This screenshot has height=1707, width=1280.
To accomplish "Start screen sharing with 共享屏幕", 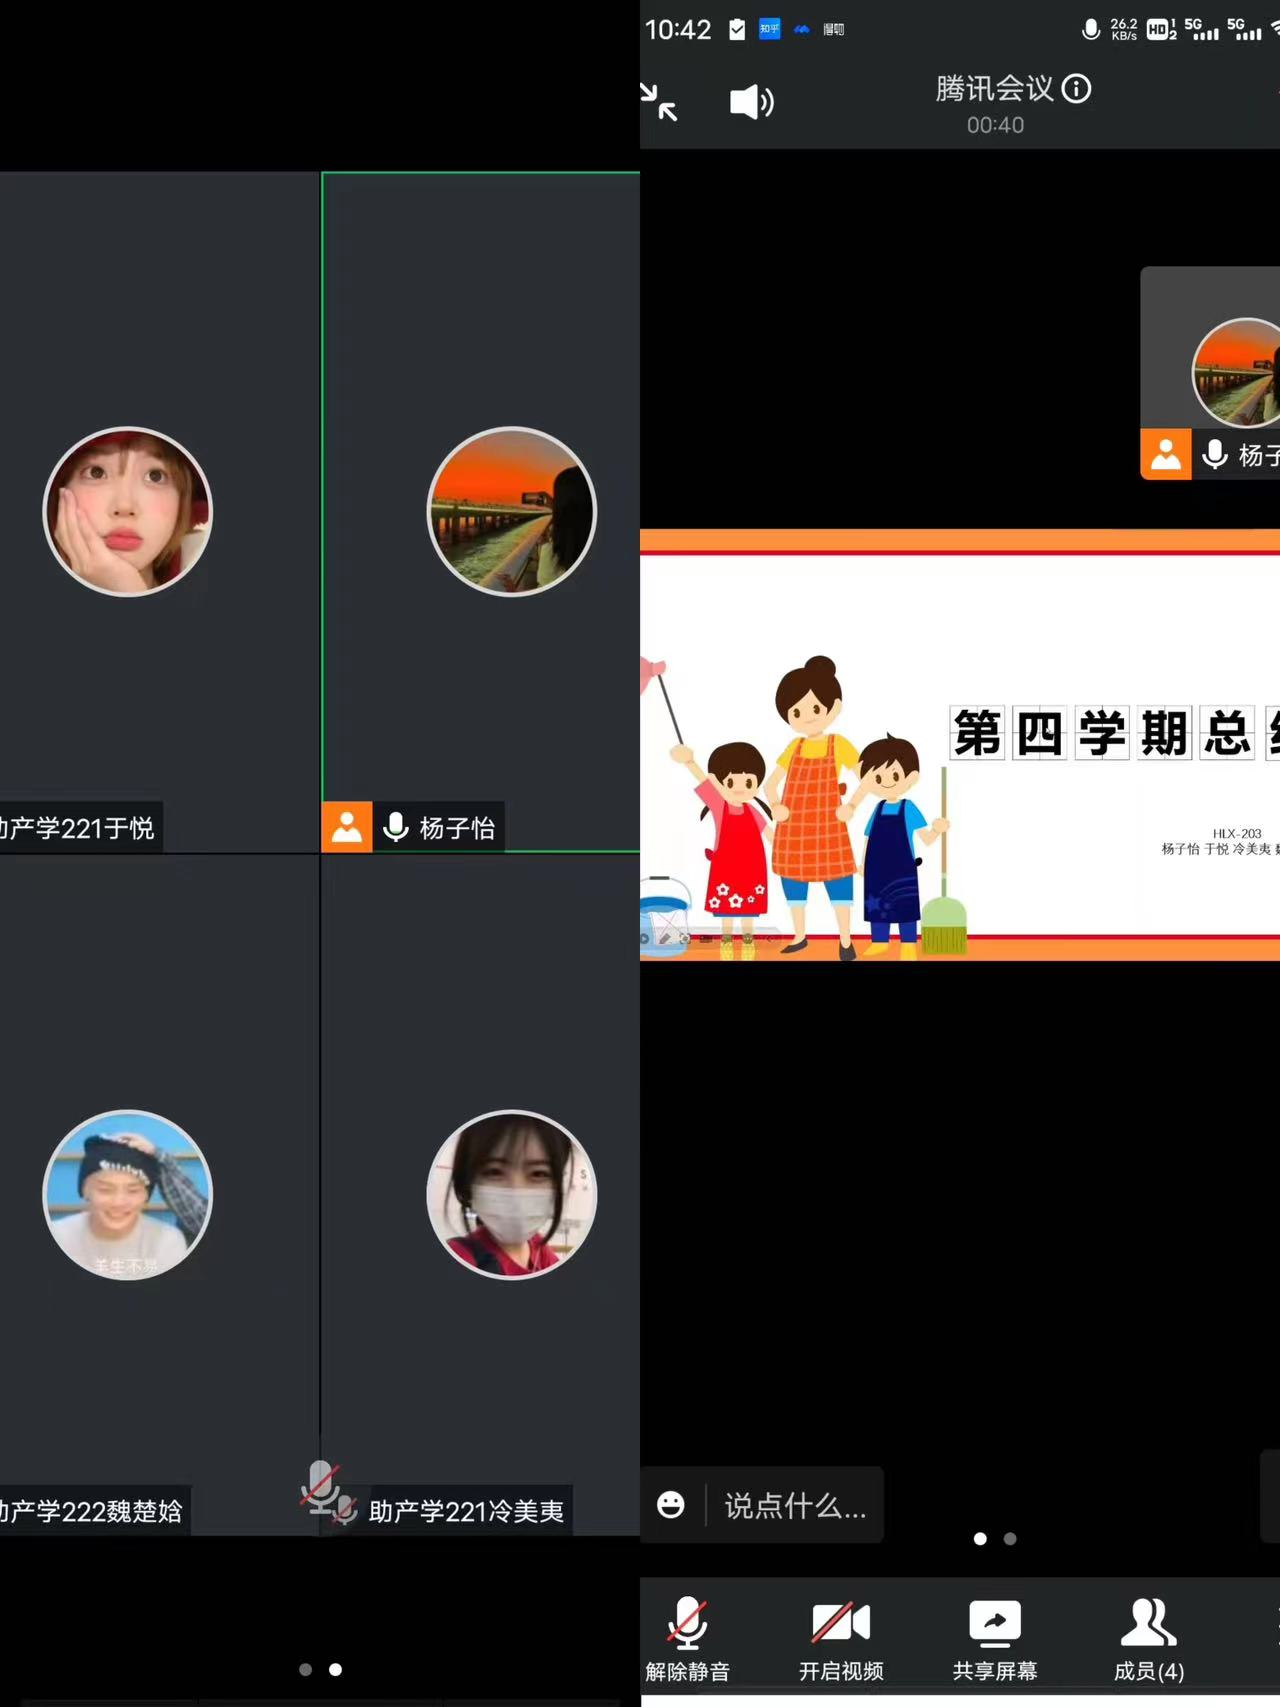I will pyautogui.click(x=995, y=1640).
